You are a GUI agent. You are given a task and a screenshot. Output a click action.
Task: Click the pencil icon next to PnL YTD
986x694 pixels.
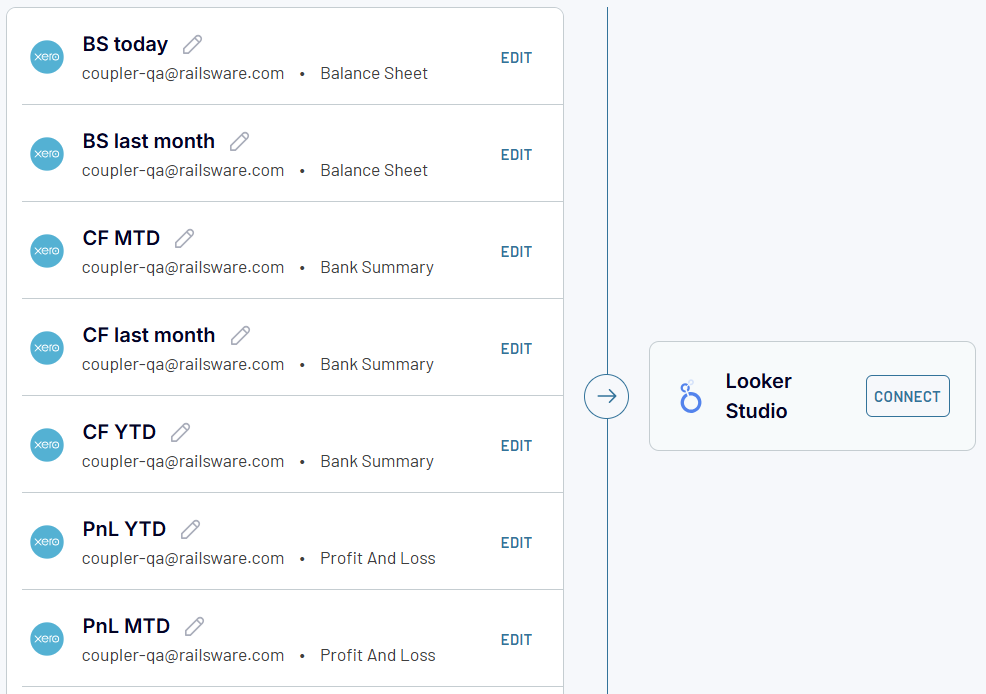191,529
